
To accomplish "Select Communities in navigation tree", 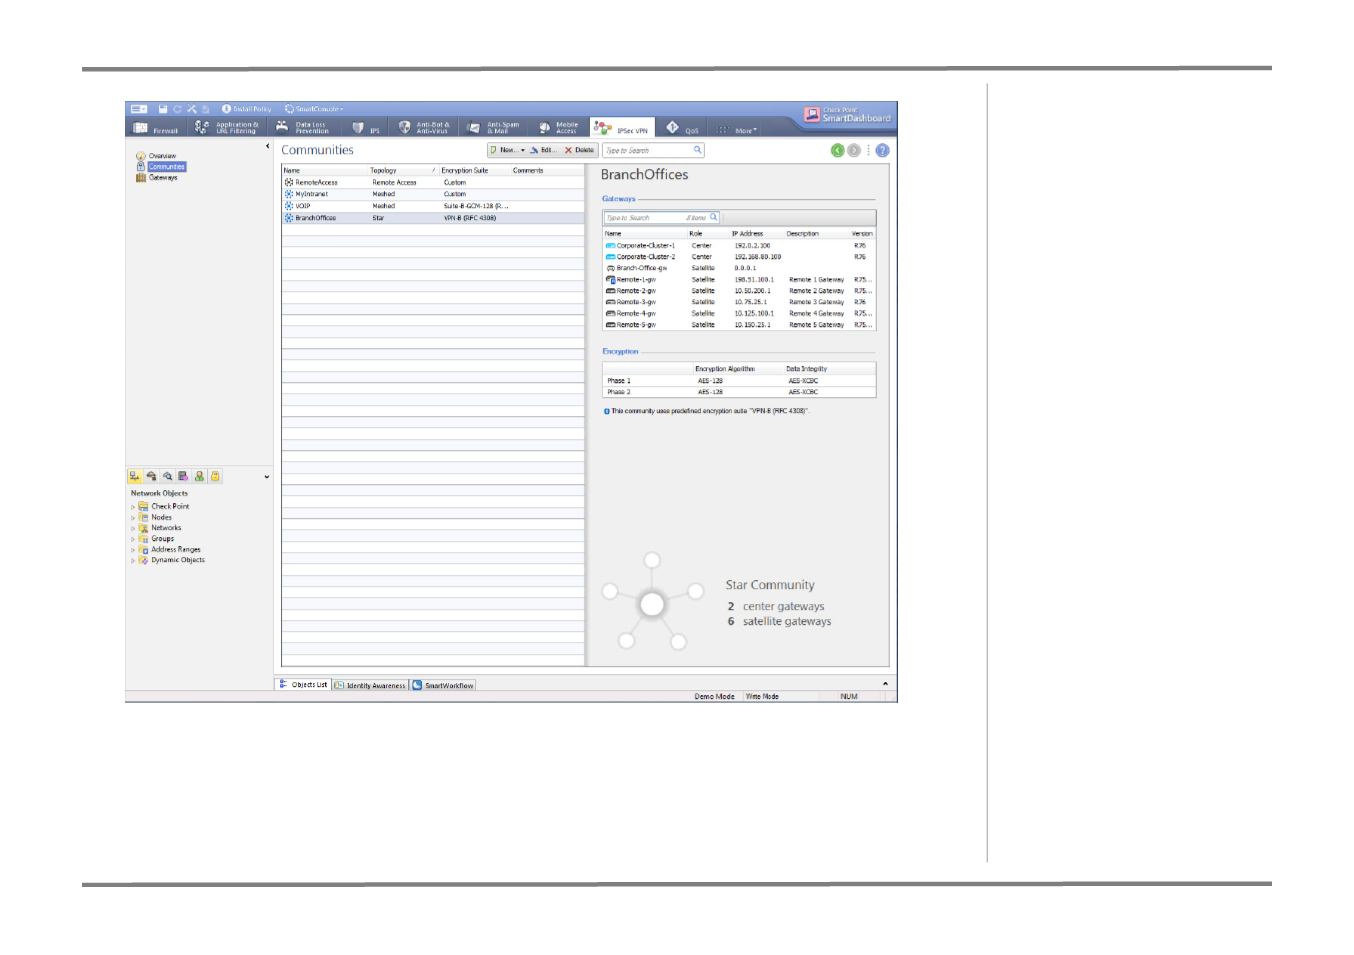I will [x=161, y=167].
